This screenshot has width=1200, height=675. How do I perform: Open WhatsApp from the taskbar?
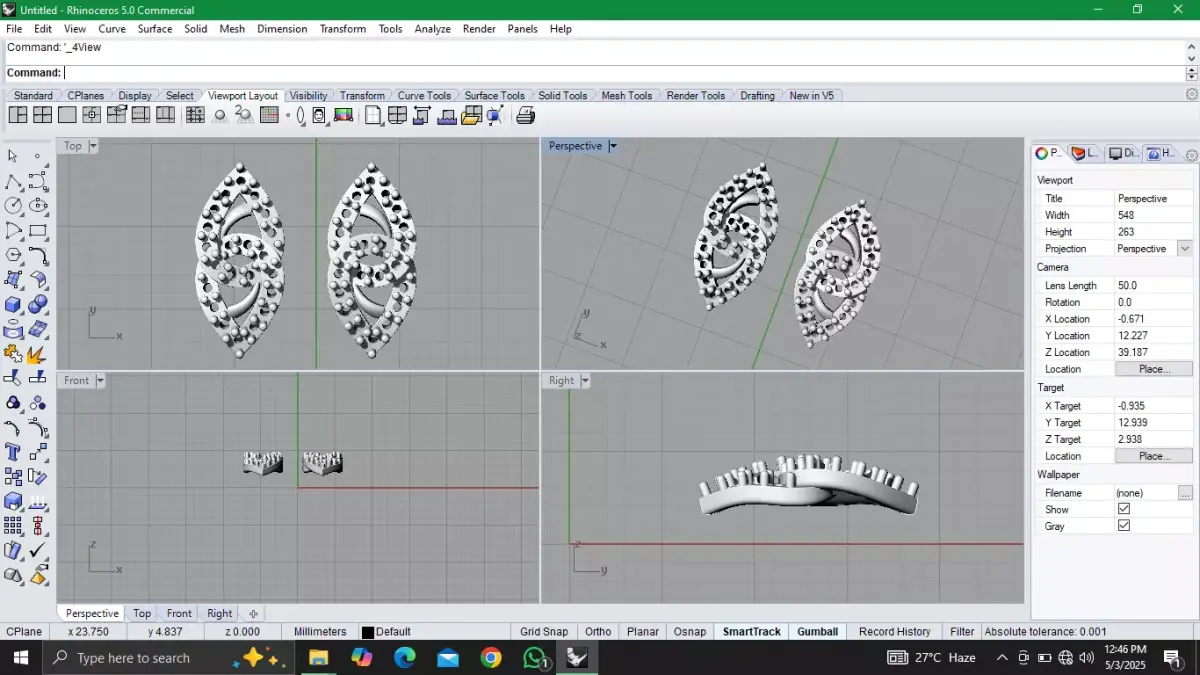[536, 657]
